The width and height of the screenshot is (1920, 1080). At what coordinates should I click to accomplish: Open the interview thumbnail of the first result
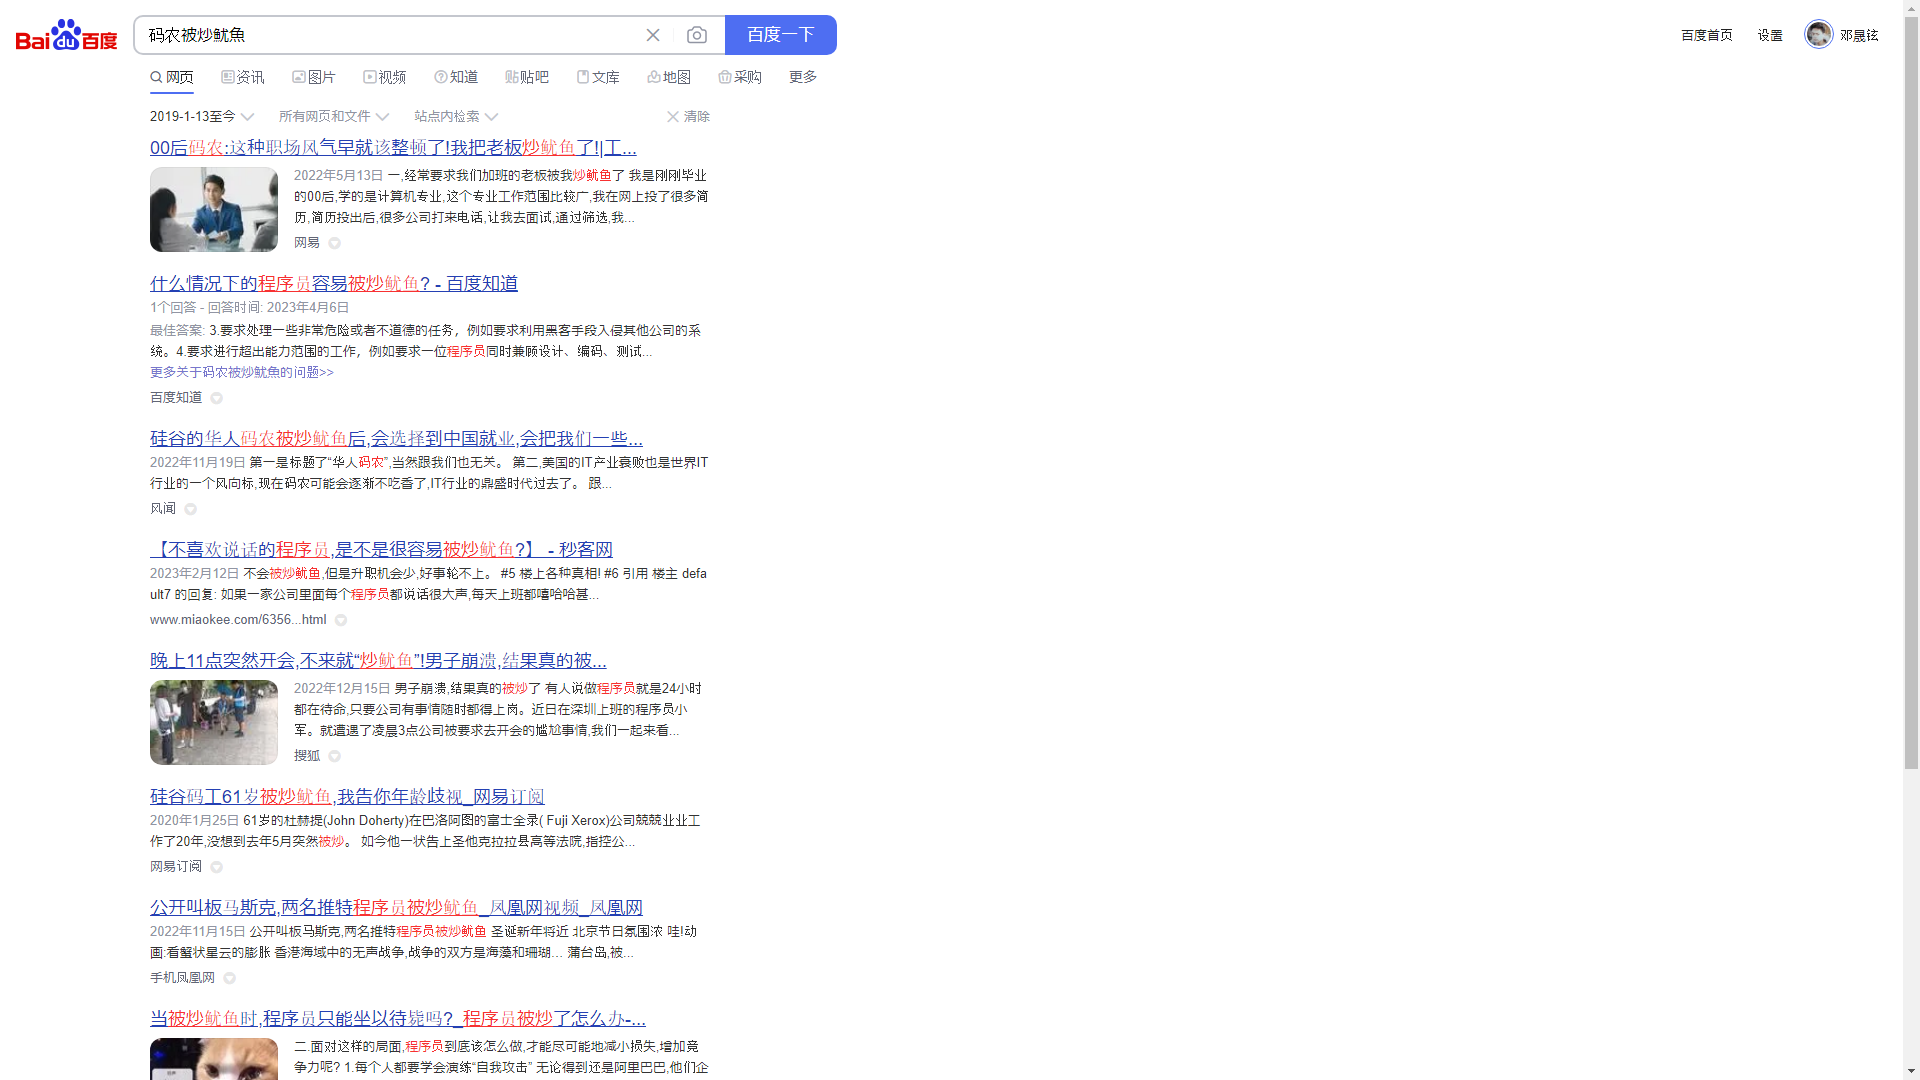tap(214, 209)
